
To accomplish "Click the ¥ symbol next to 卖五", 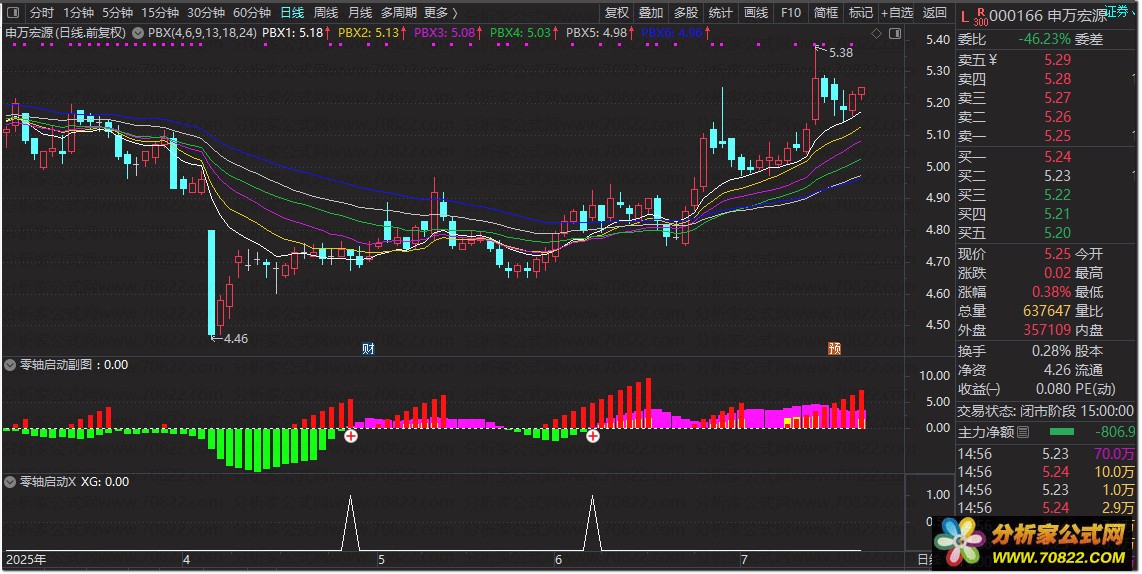I will tap(993, 60).
